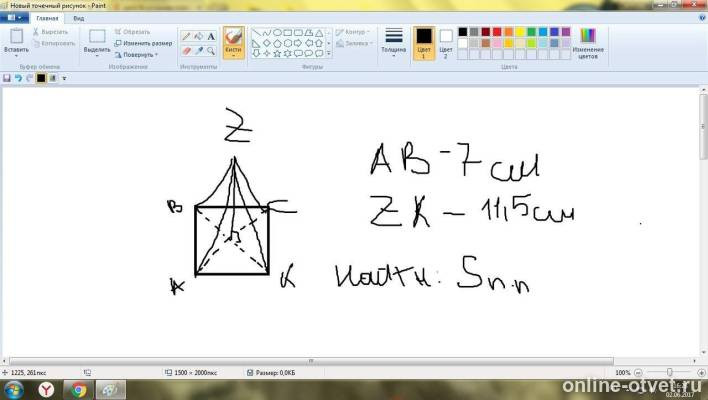708x400 pixels.
Task: Open Chrome from the taskbar
Action: point(79,390)
